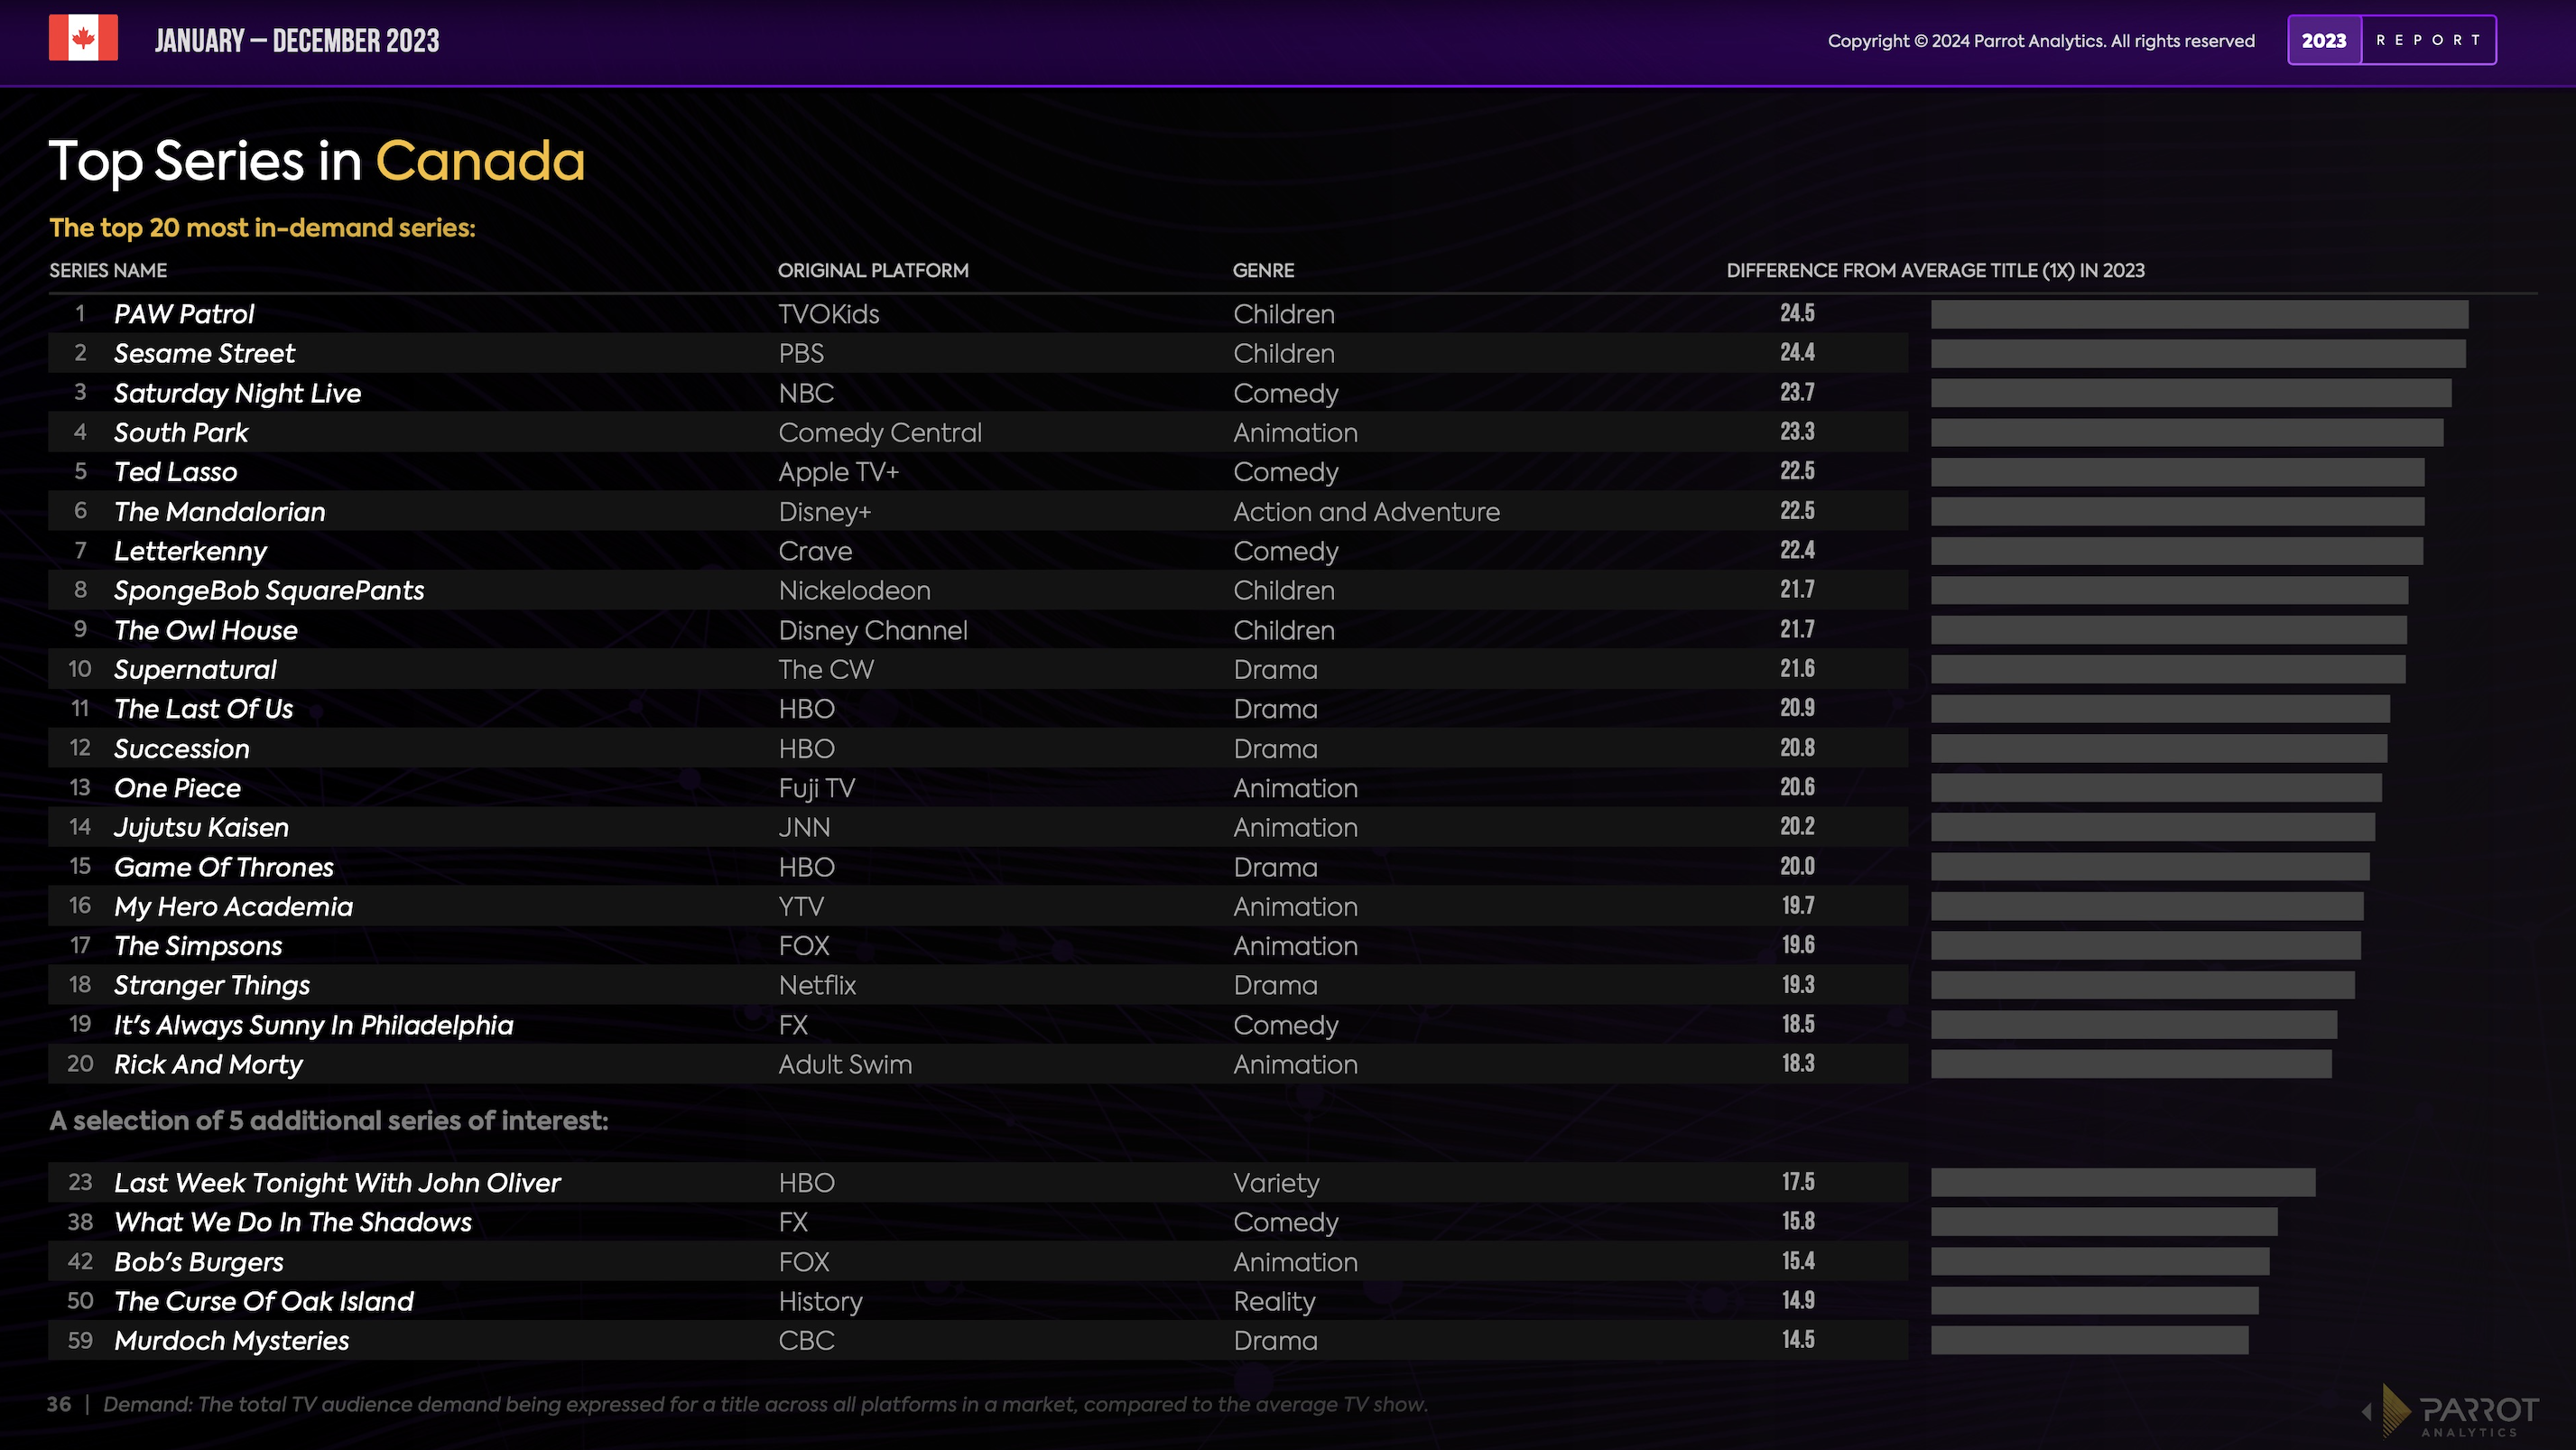Image resolution: width=2576 pixels, height=1450 pixels.
Task: Select the Succession series name
Action: pos(181,749)
